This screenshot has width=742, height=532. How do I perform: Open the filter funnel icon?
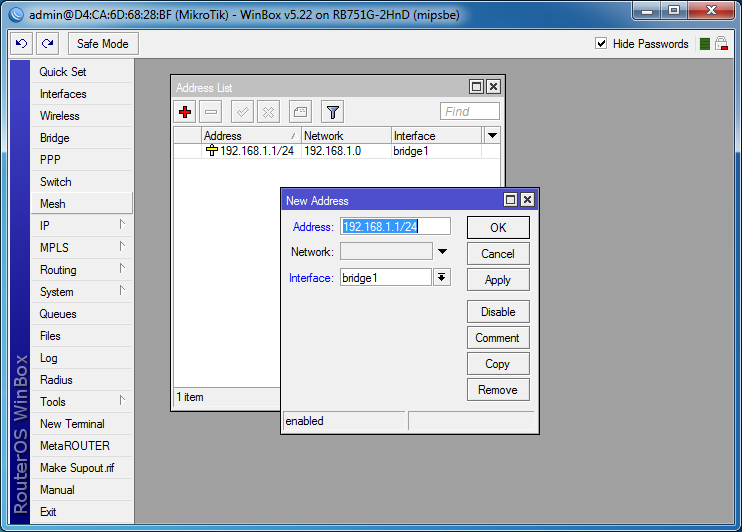coord(333,112)
